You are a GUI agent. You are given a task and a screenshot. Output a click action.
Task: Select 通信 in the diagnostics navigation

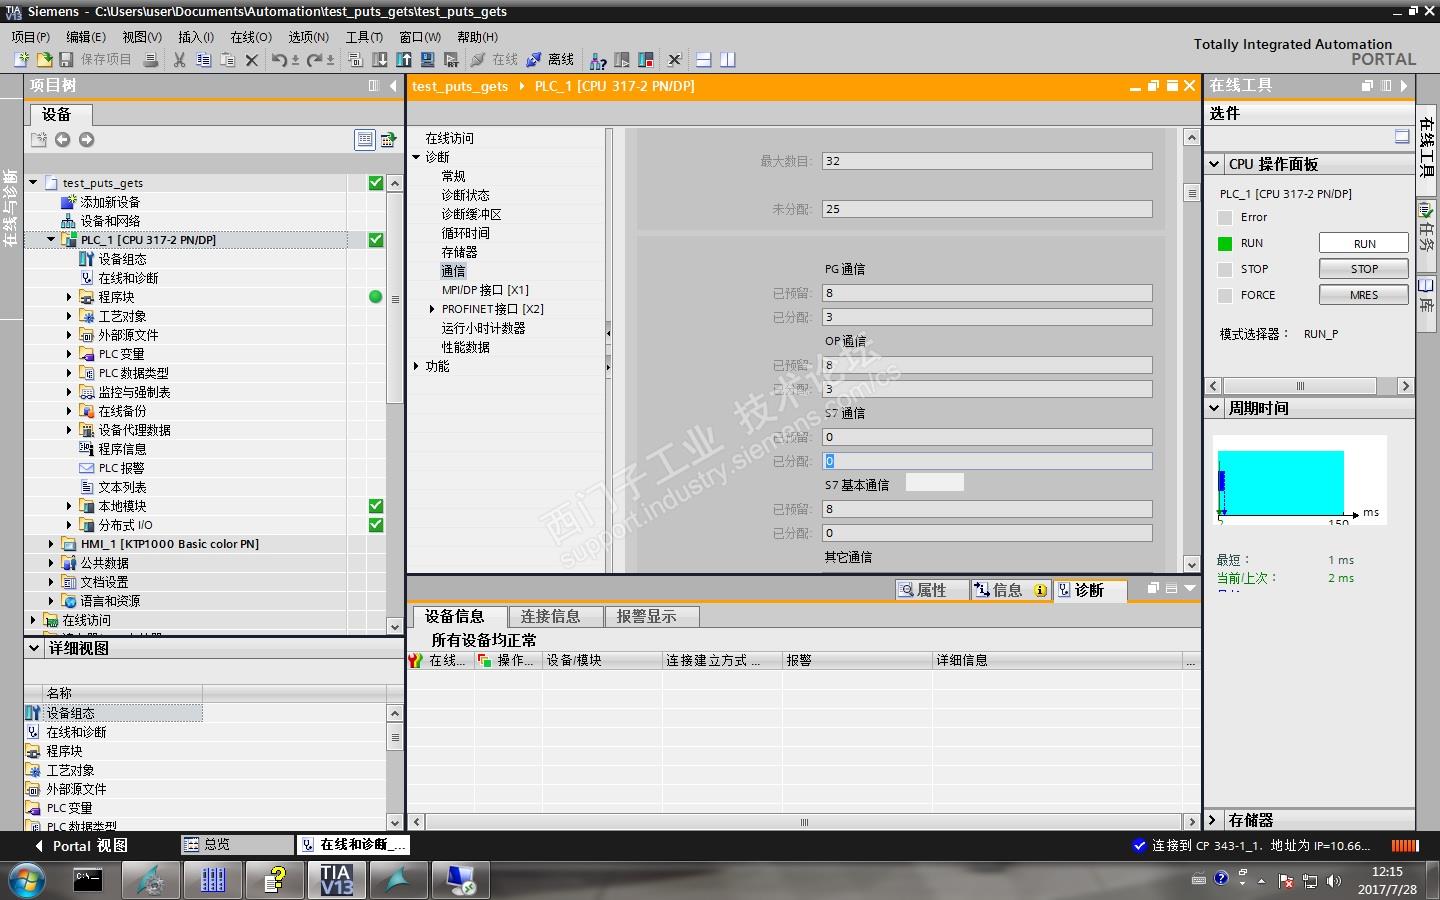coord(453,271)
